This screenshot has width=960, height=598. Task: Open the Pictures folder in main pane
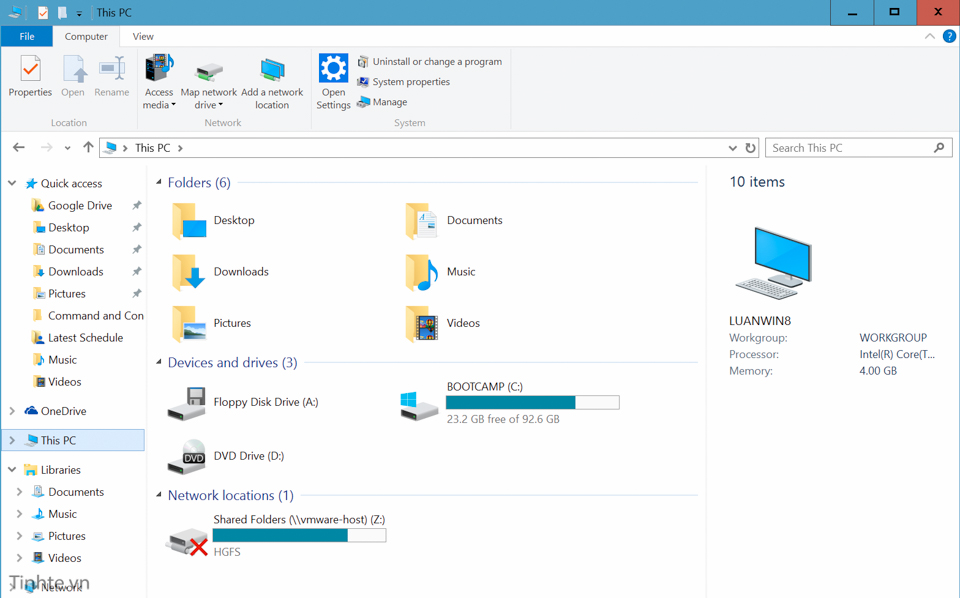pos(211,323)
